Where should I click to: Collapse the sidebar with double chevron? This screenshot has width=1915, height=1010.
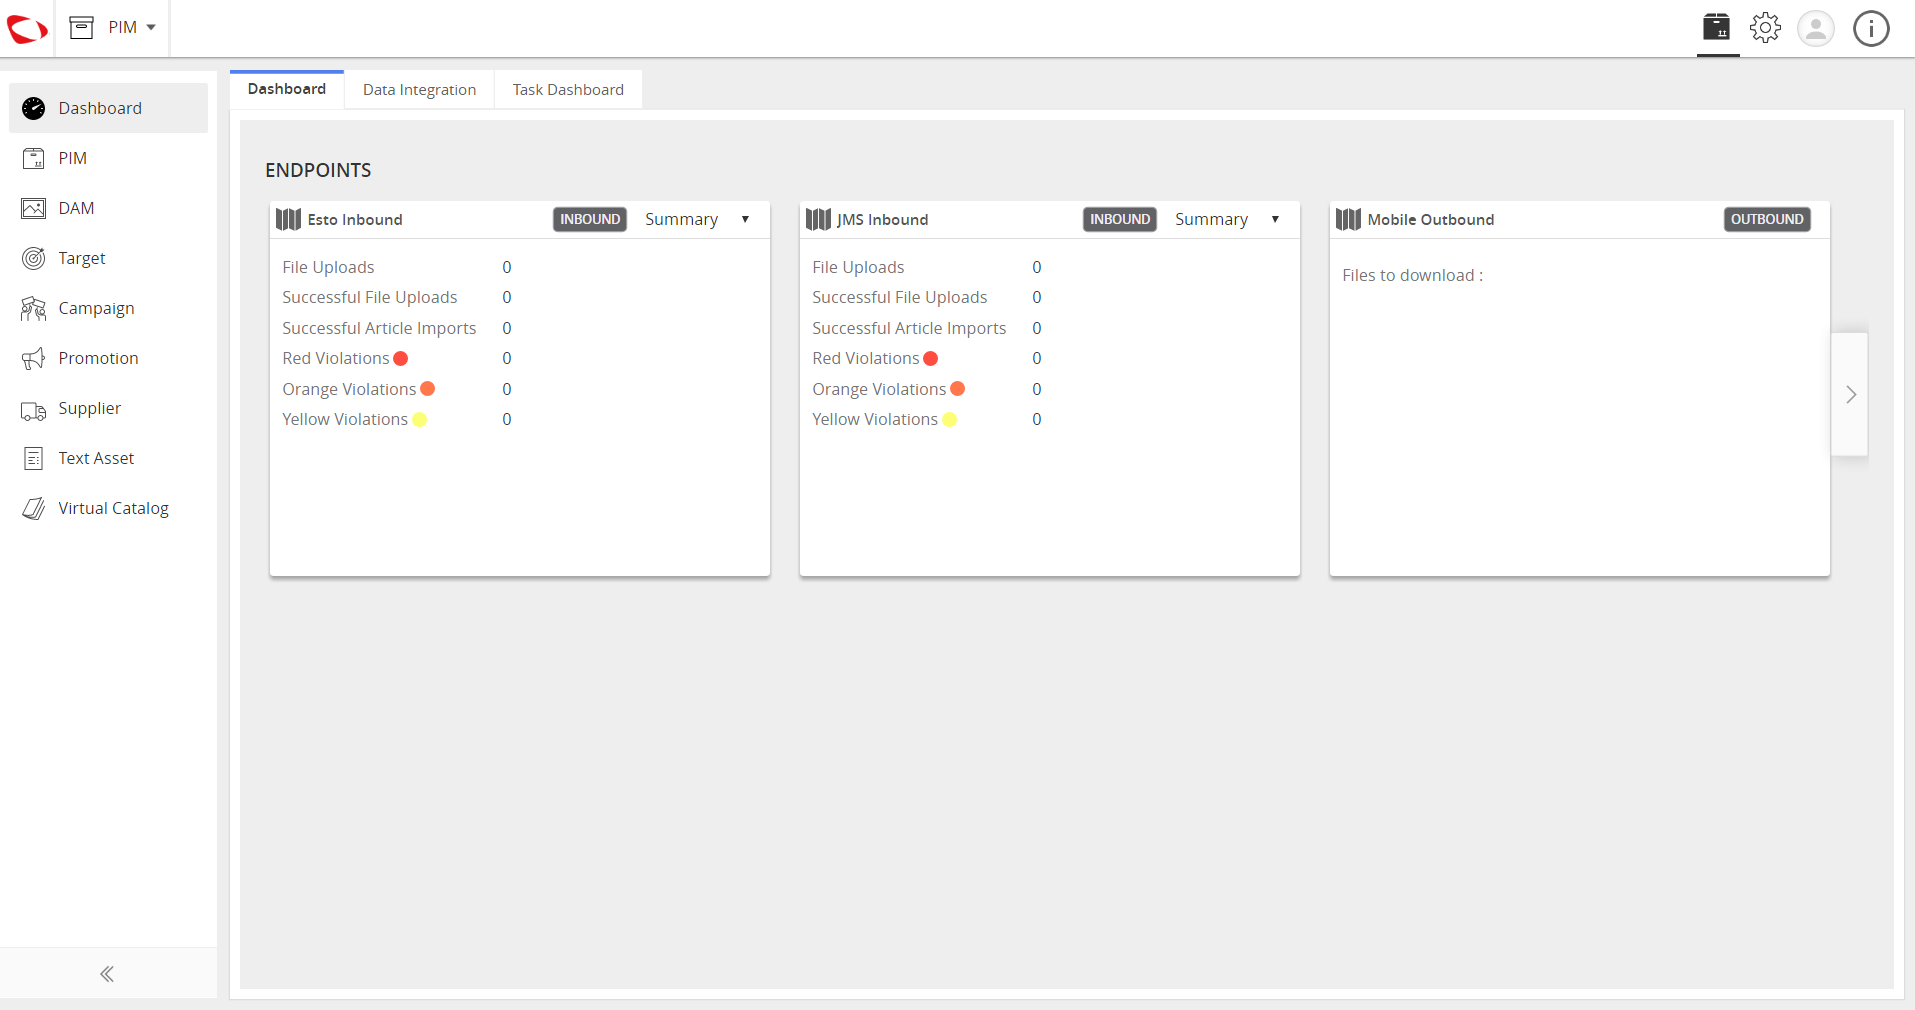[x=107, y=974]
